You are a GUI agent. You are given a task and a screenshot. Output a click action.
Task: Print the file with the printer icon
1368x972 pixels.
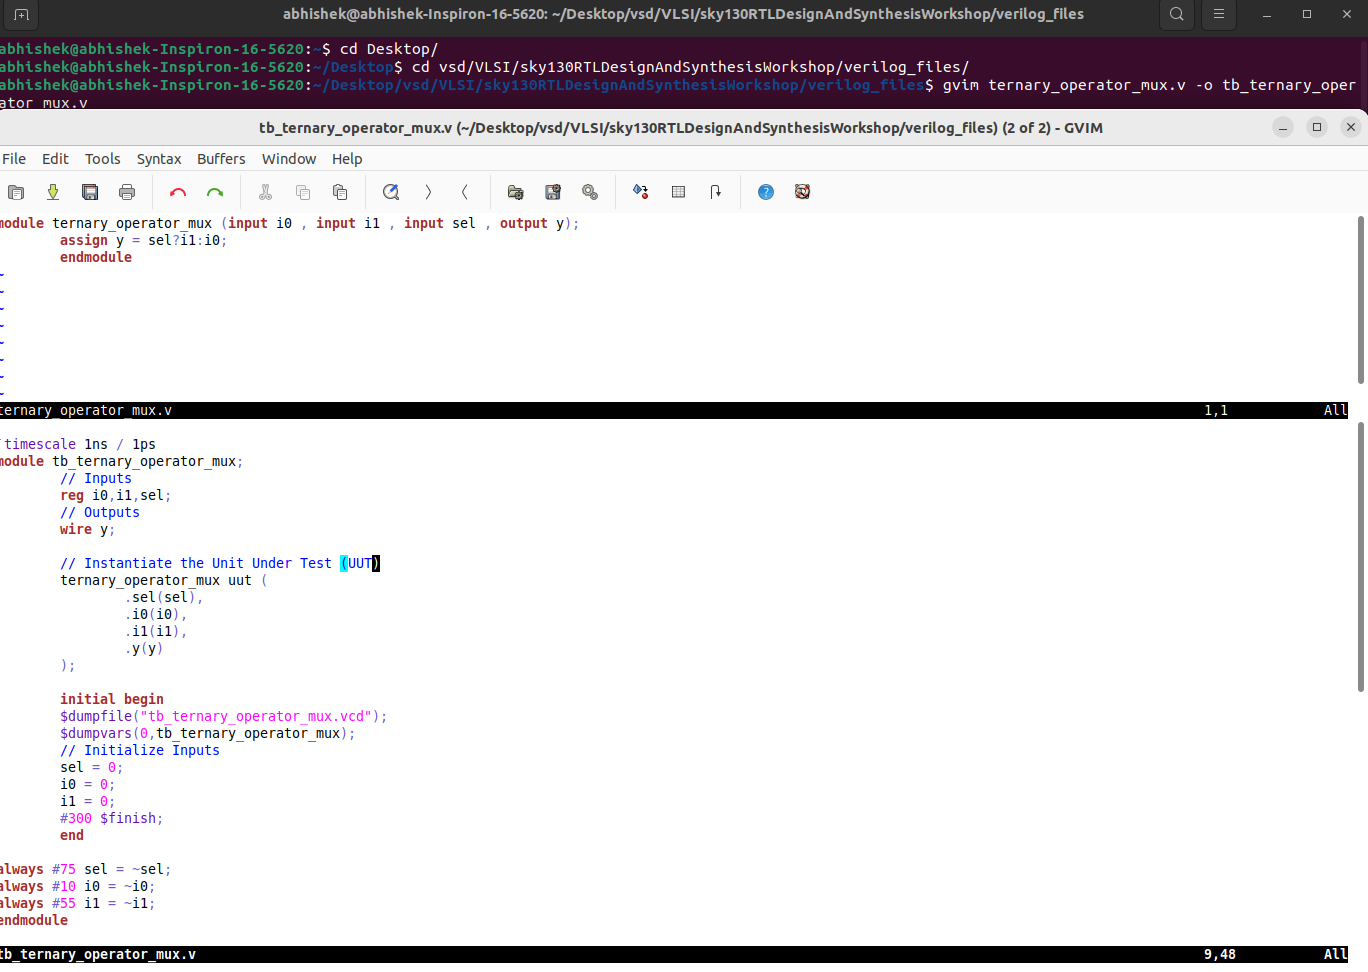[127, 191]
